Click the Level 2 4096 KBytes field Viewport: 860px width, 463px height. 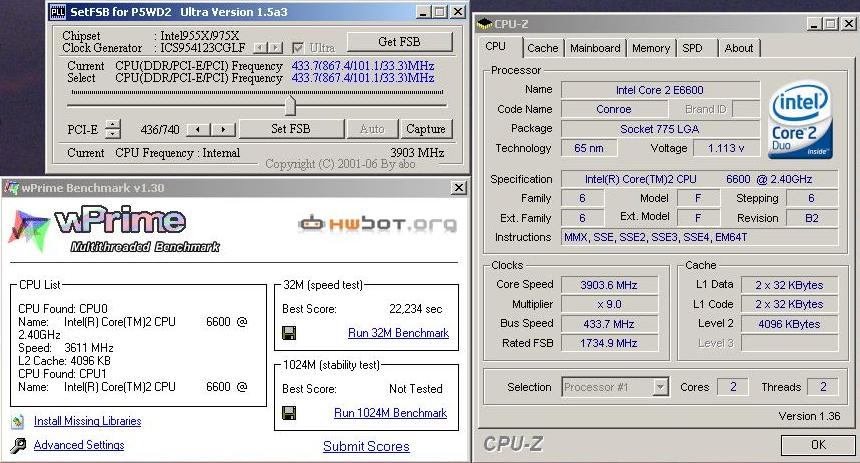click(x=789, y=324)
